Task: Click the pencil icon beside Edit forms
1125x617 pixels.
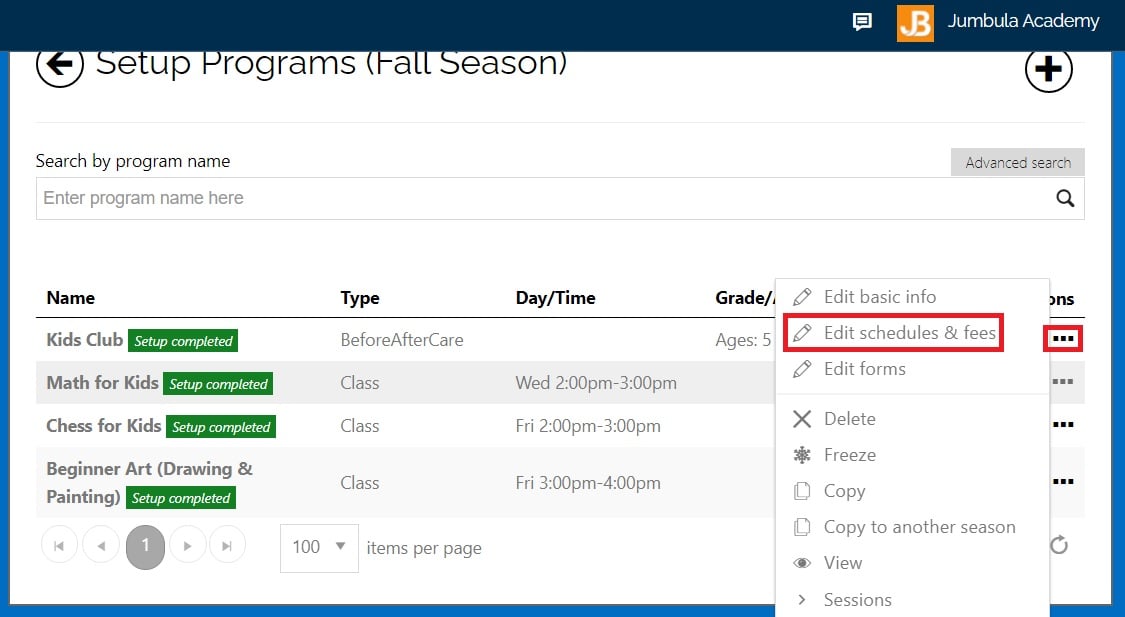Action: [802, 369]
